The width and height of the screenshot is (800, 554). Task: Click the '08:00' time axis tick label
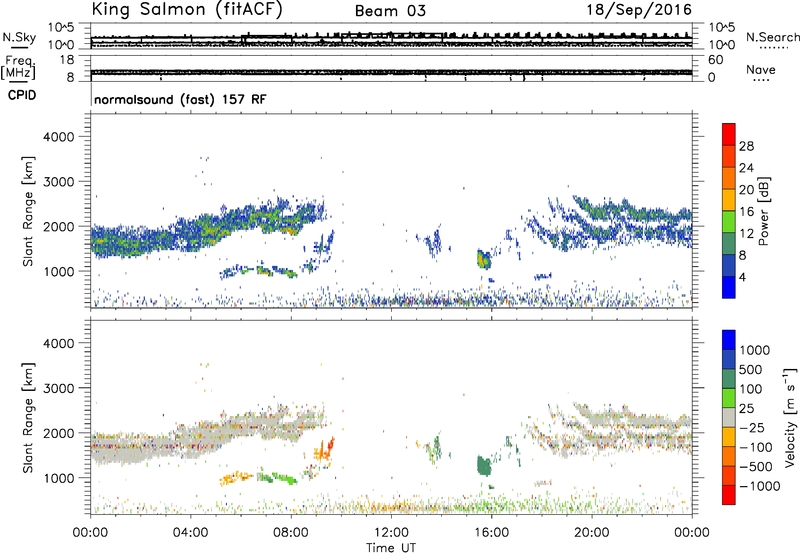pos(291,533)
